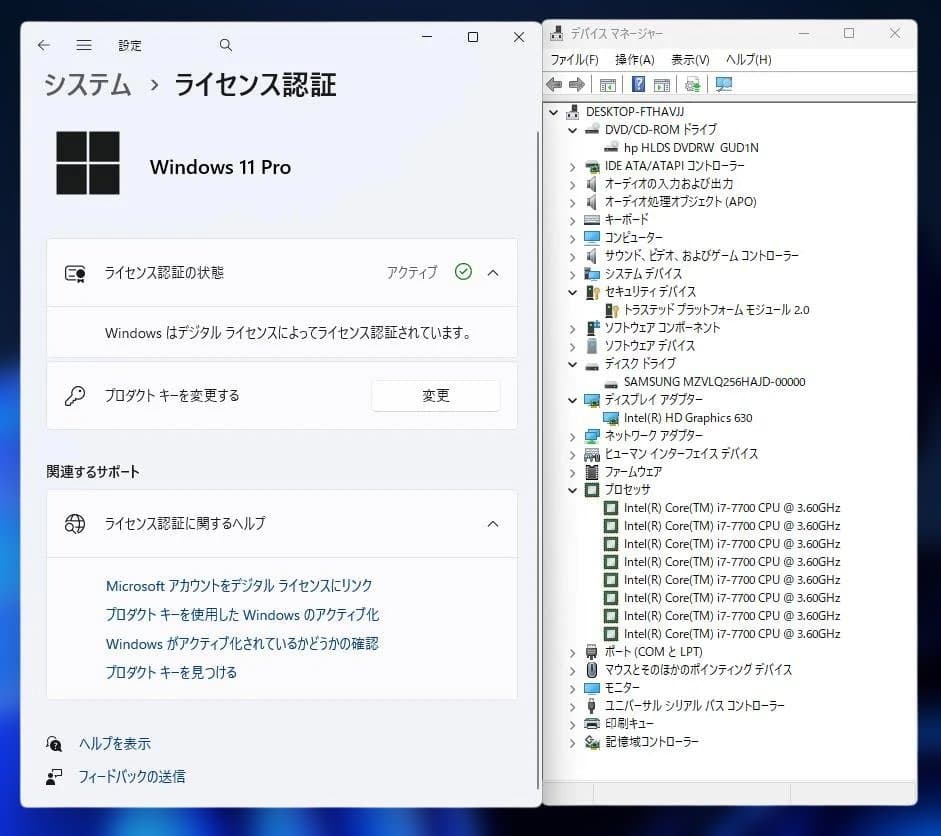Image resolution: width=941 pixels, height=836 pixels.
Task: Click the Properties toolbar icon in Device Manager
Action: coord(661,84)
